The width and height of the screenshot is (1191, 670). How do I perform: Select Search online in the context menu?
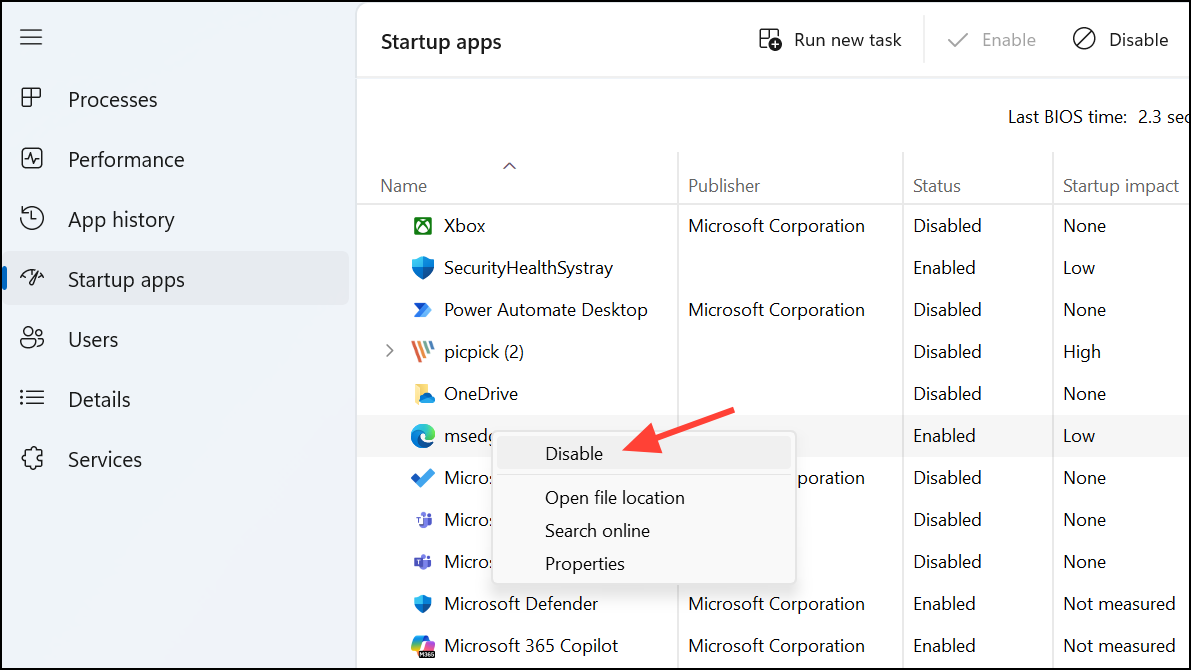tap(597, 530)
